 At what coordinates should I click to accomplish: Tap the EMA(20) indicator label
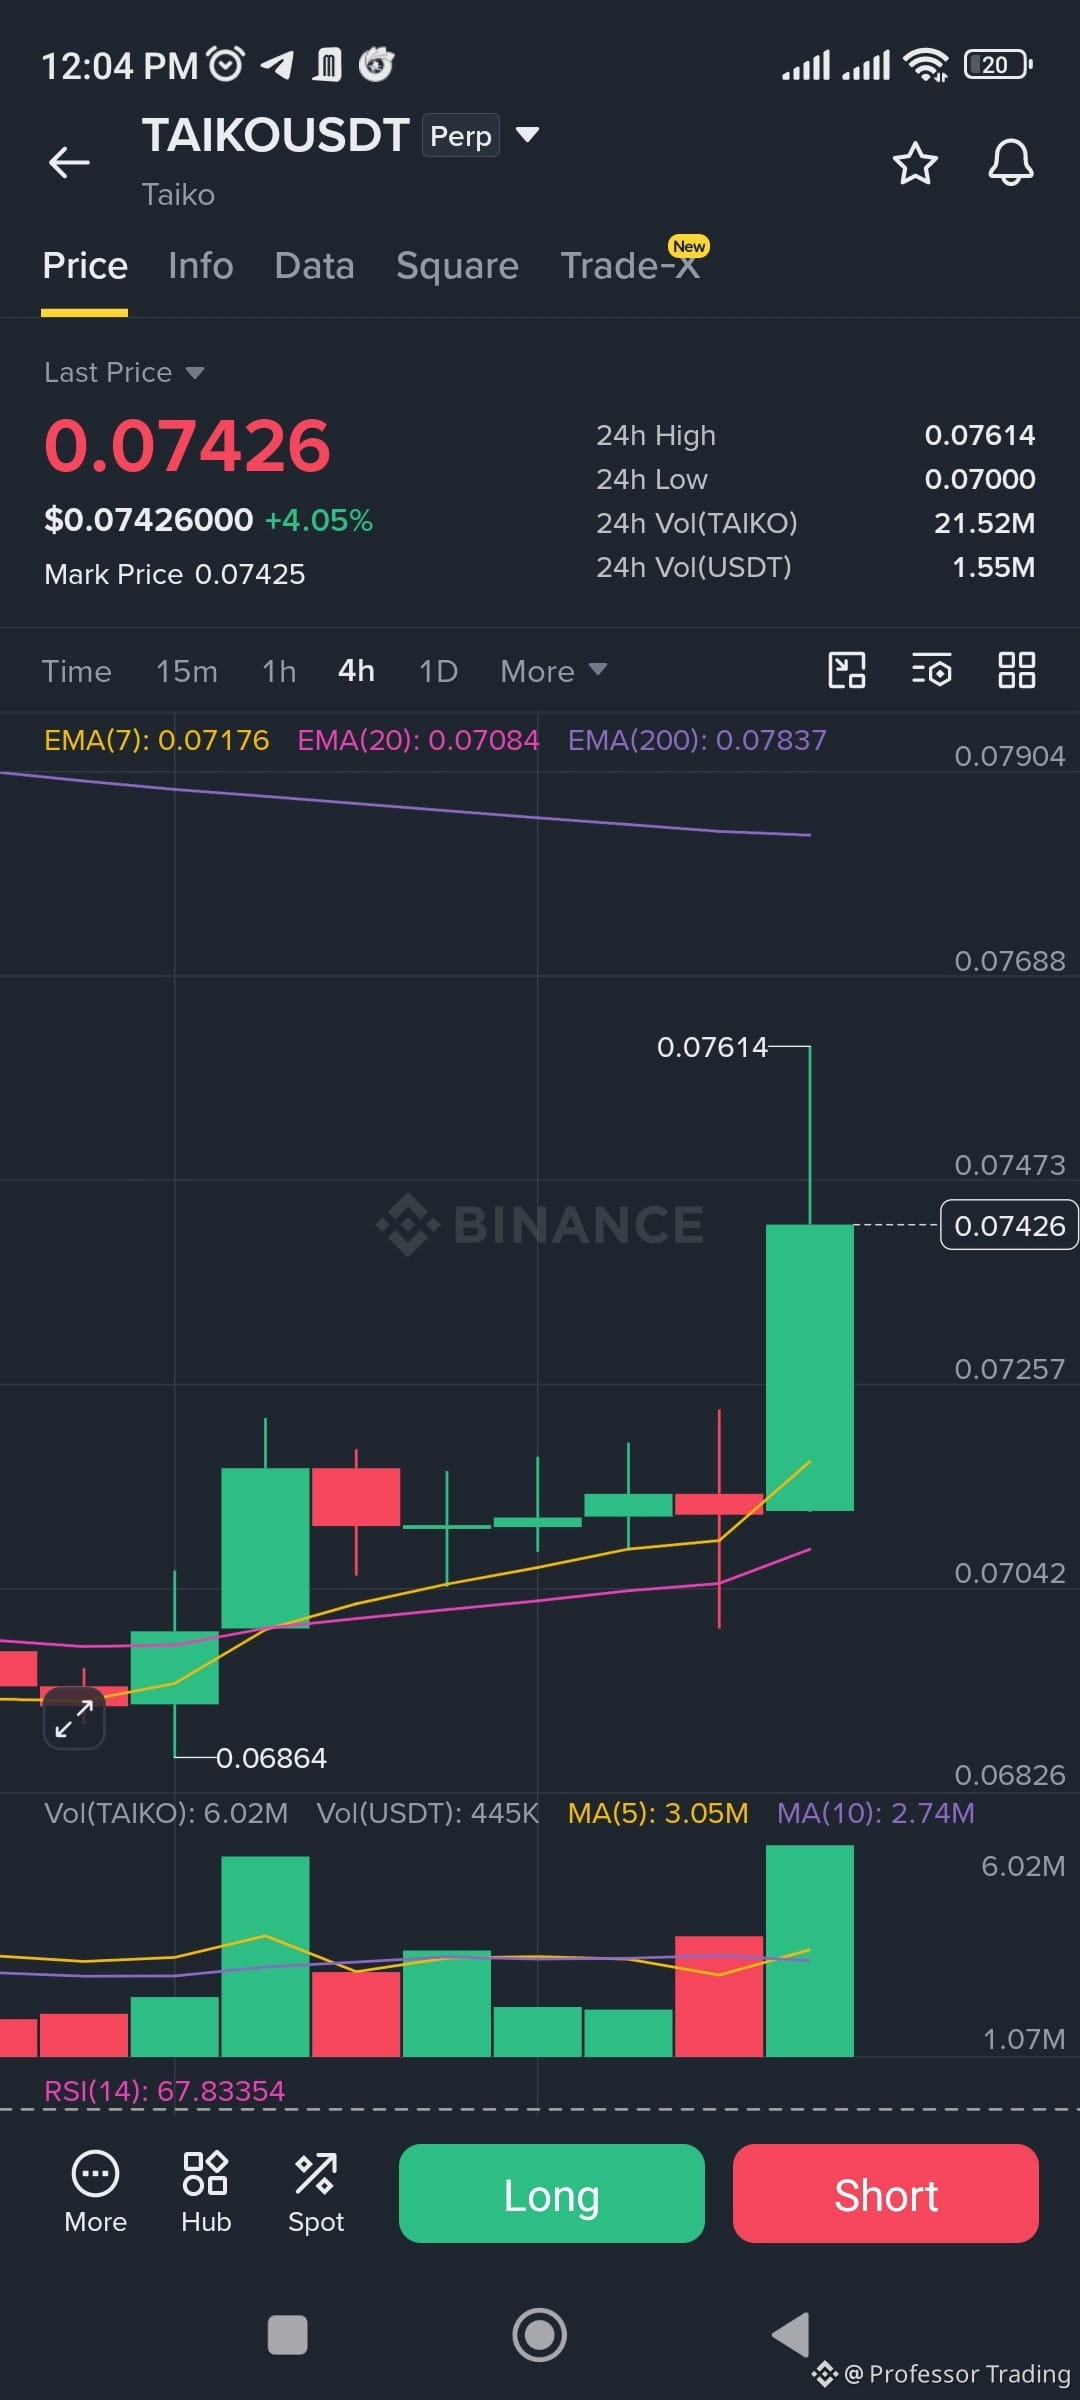418,740
